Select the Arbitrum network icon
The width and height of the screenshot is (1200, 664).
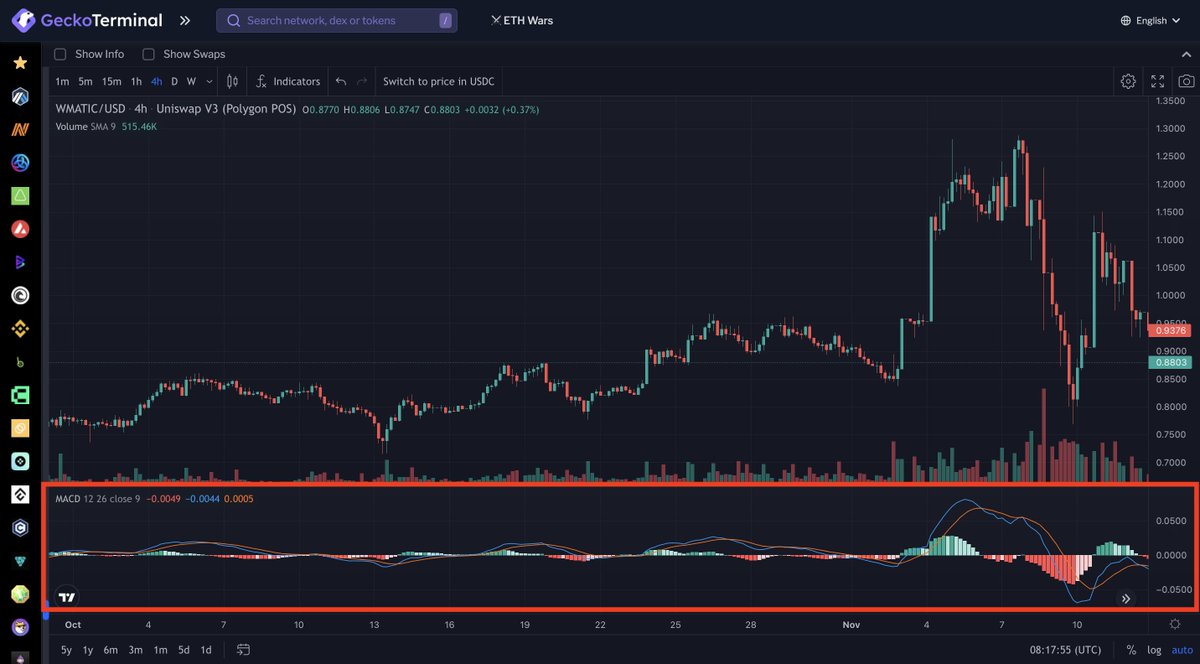point(20,96)
